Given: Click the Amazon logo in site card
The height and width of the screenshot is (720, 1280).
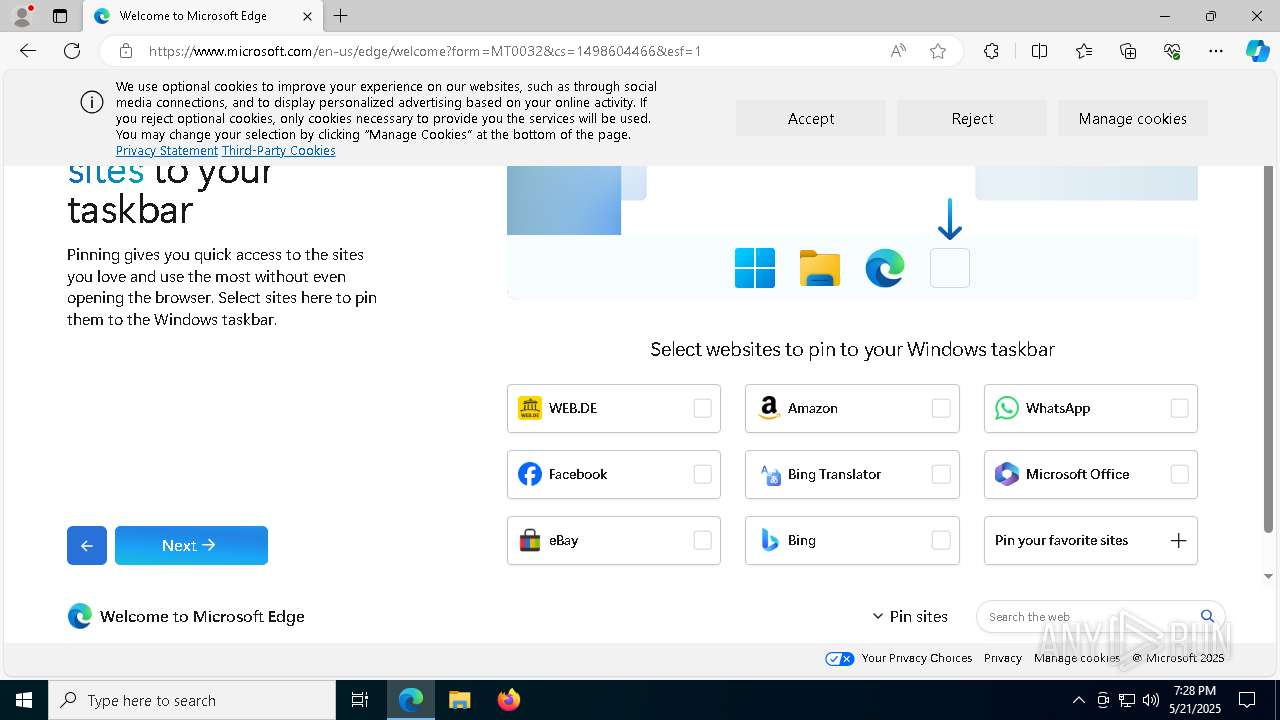Looking at the screenshot, I should coord(769,408).
